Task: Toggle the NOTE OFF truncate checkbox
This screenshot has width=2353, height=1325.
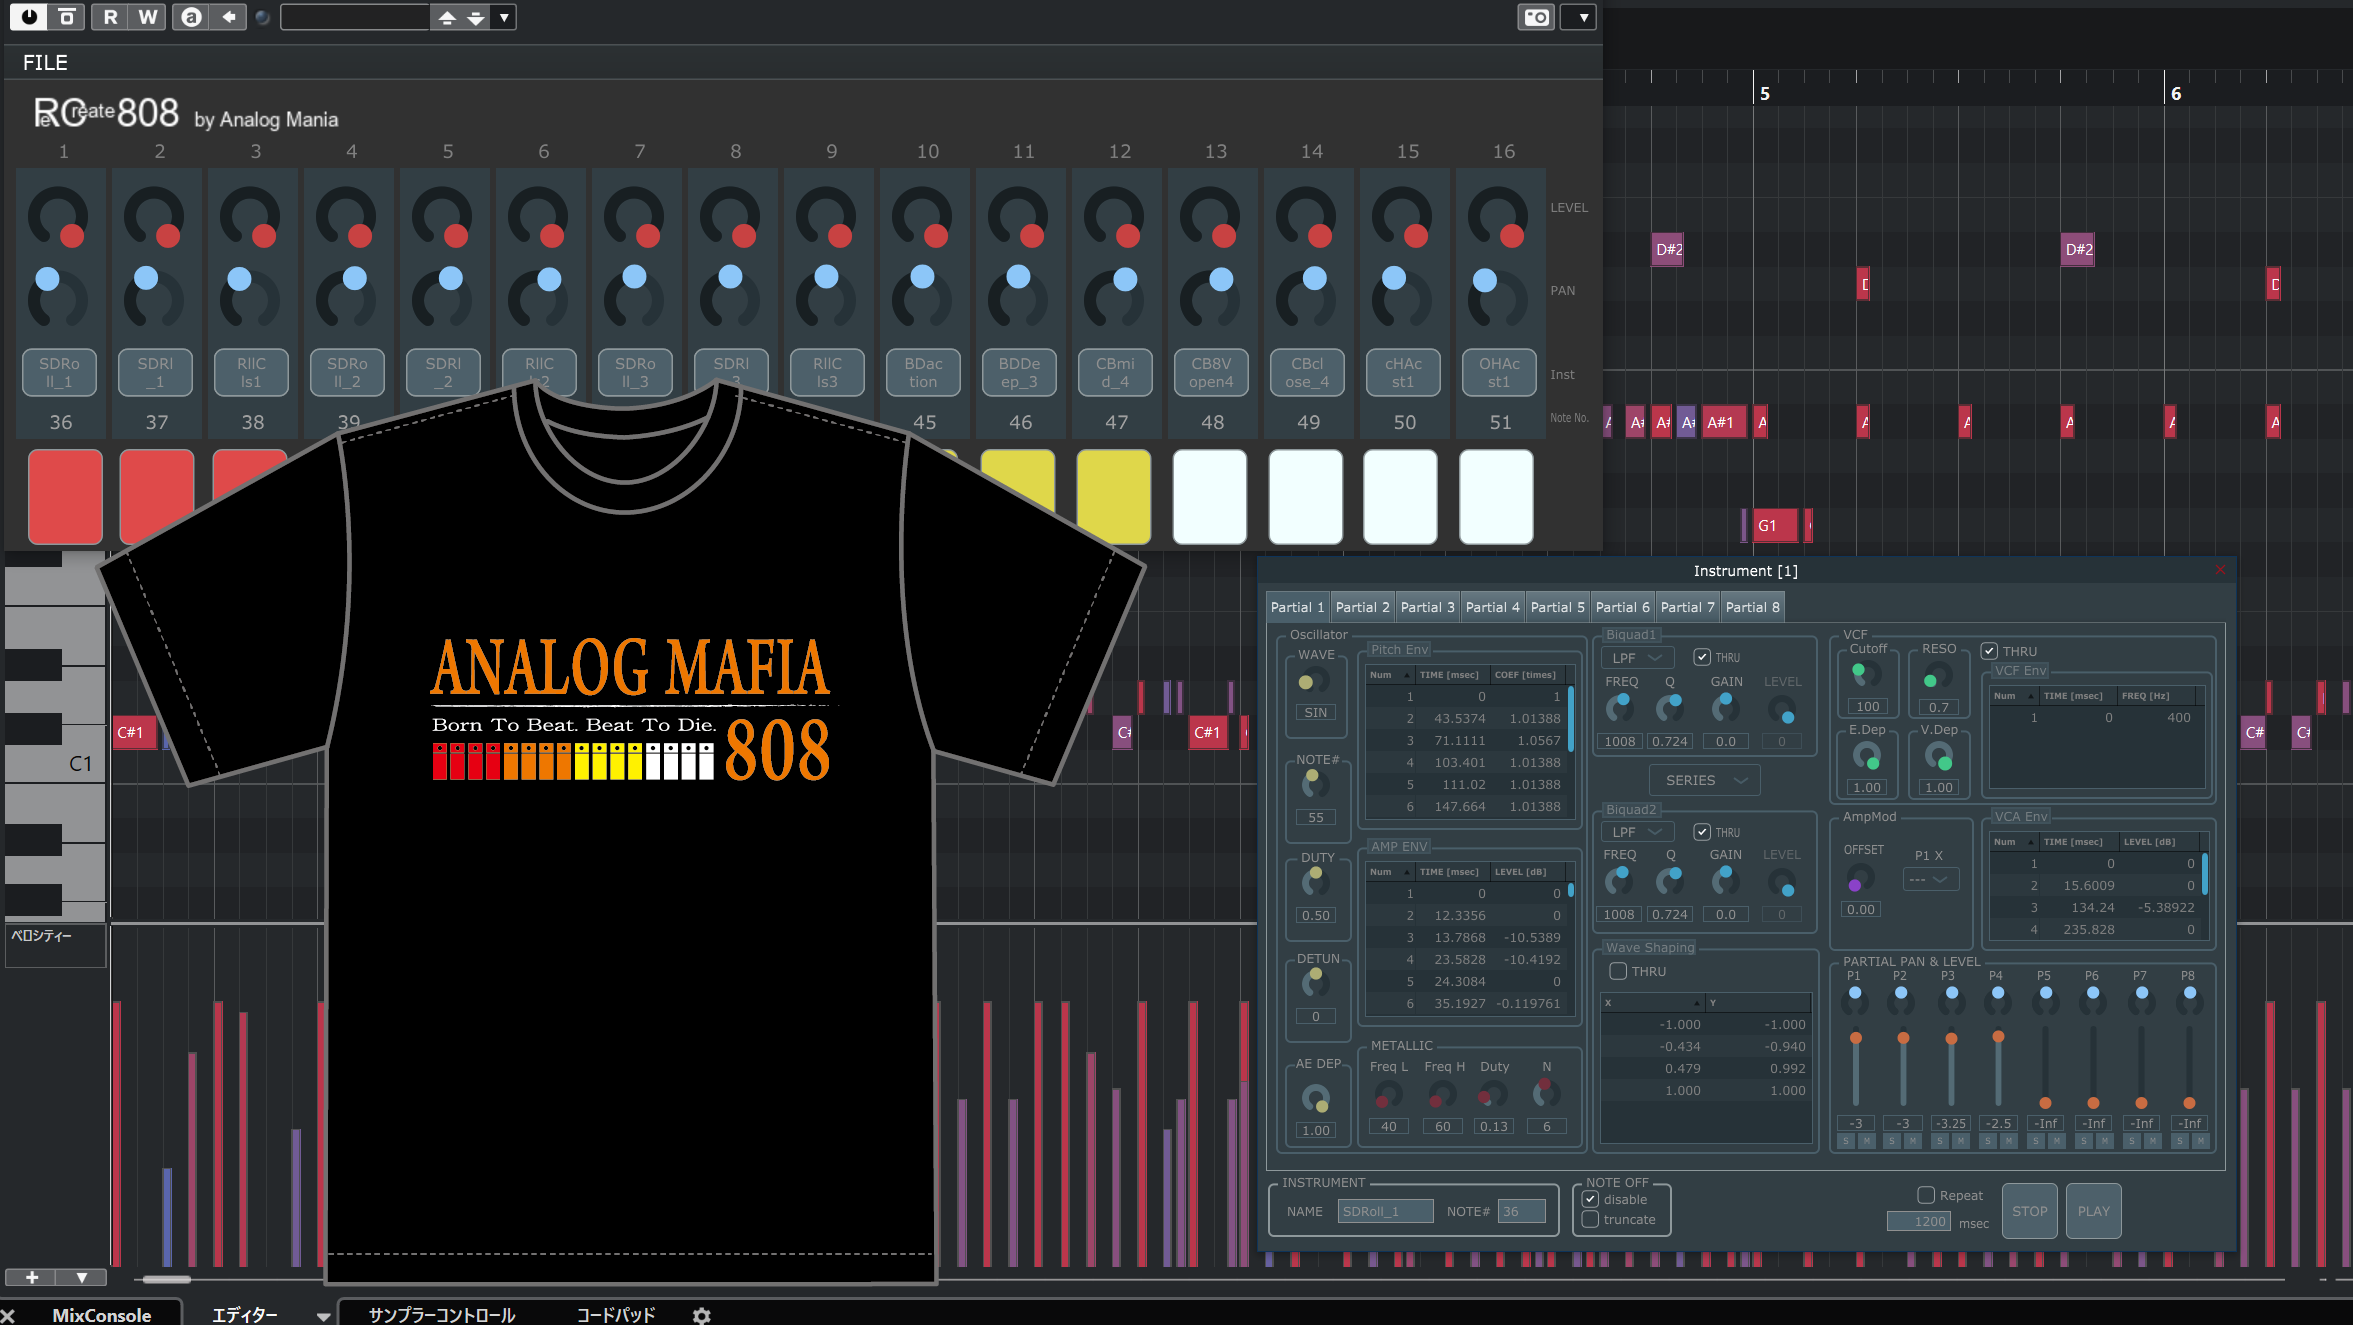Action: click(x=1590, y=1219)
